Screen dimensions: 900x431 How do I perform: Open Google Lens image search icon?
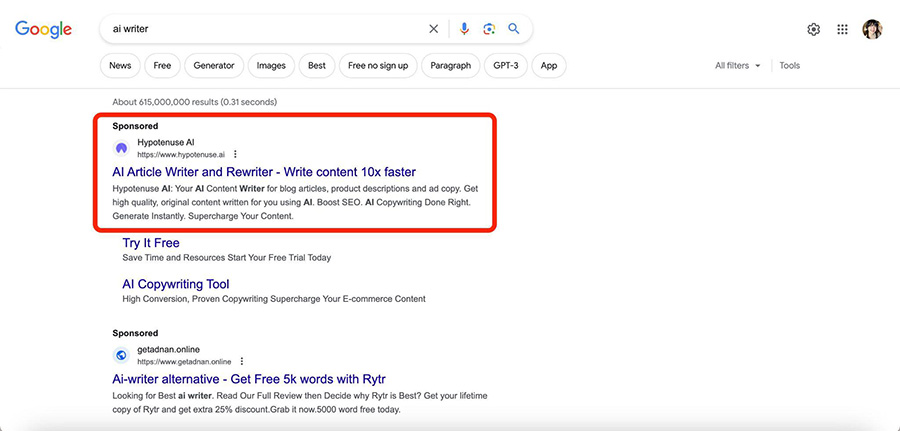tap(489, 29)
